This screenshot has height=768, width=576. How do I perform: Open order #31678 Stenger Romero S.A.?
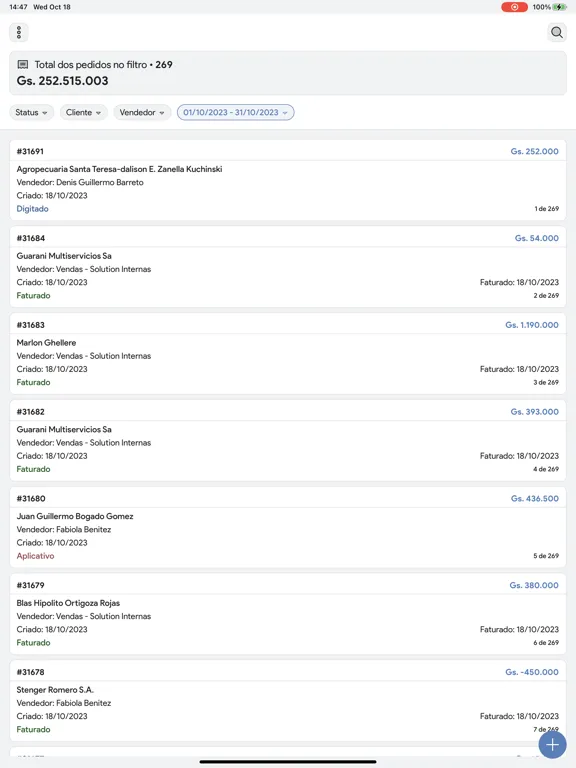tap(288, 700)
